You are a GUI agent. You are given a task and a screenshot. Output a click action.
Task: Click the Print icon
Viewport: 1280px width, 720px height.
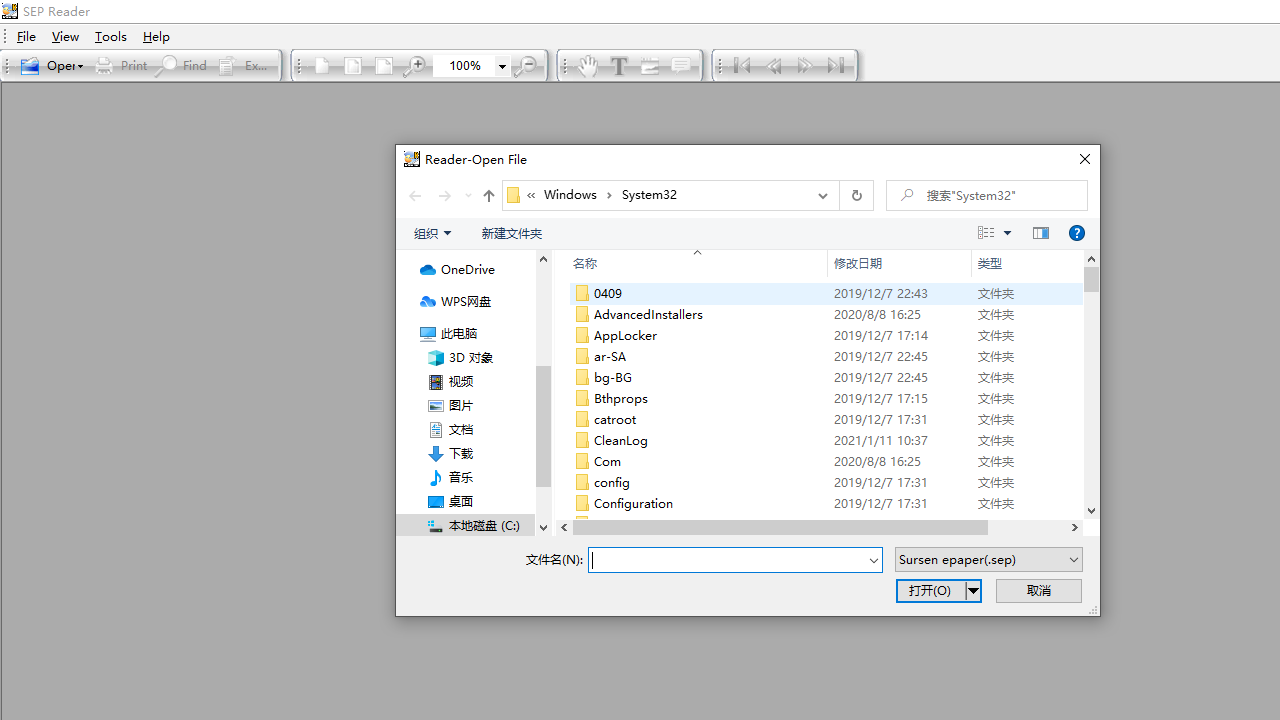tap(104, 66)
